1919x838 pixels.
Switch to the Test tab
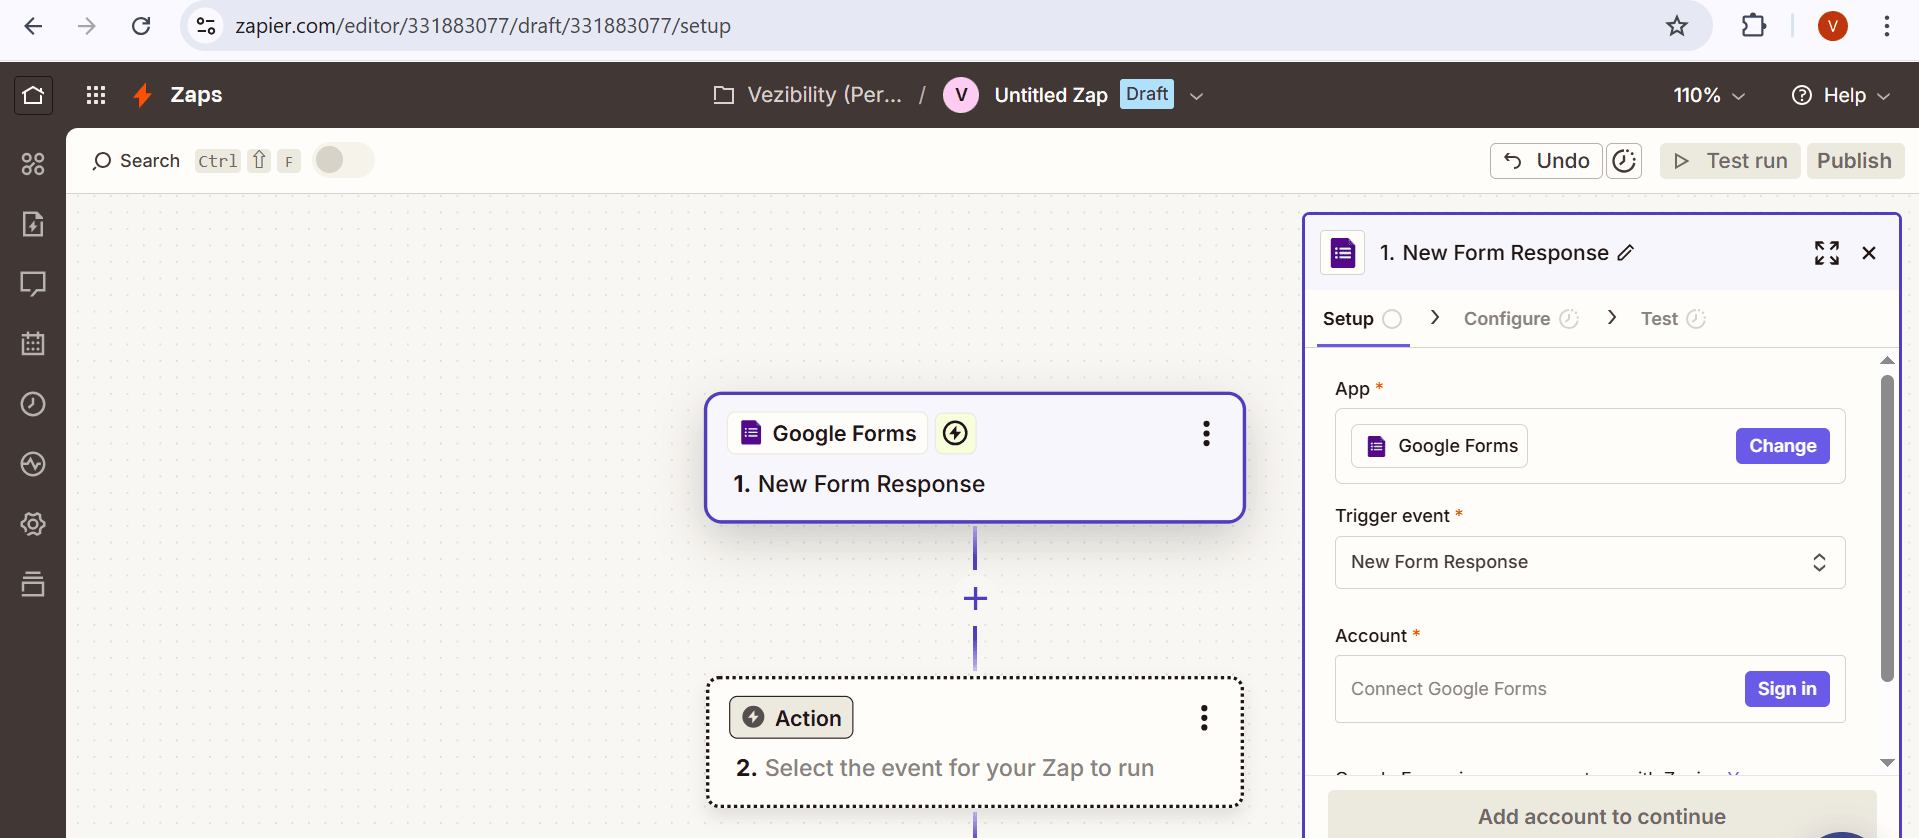[1659, 319]
